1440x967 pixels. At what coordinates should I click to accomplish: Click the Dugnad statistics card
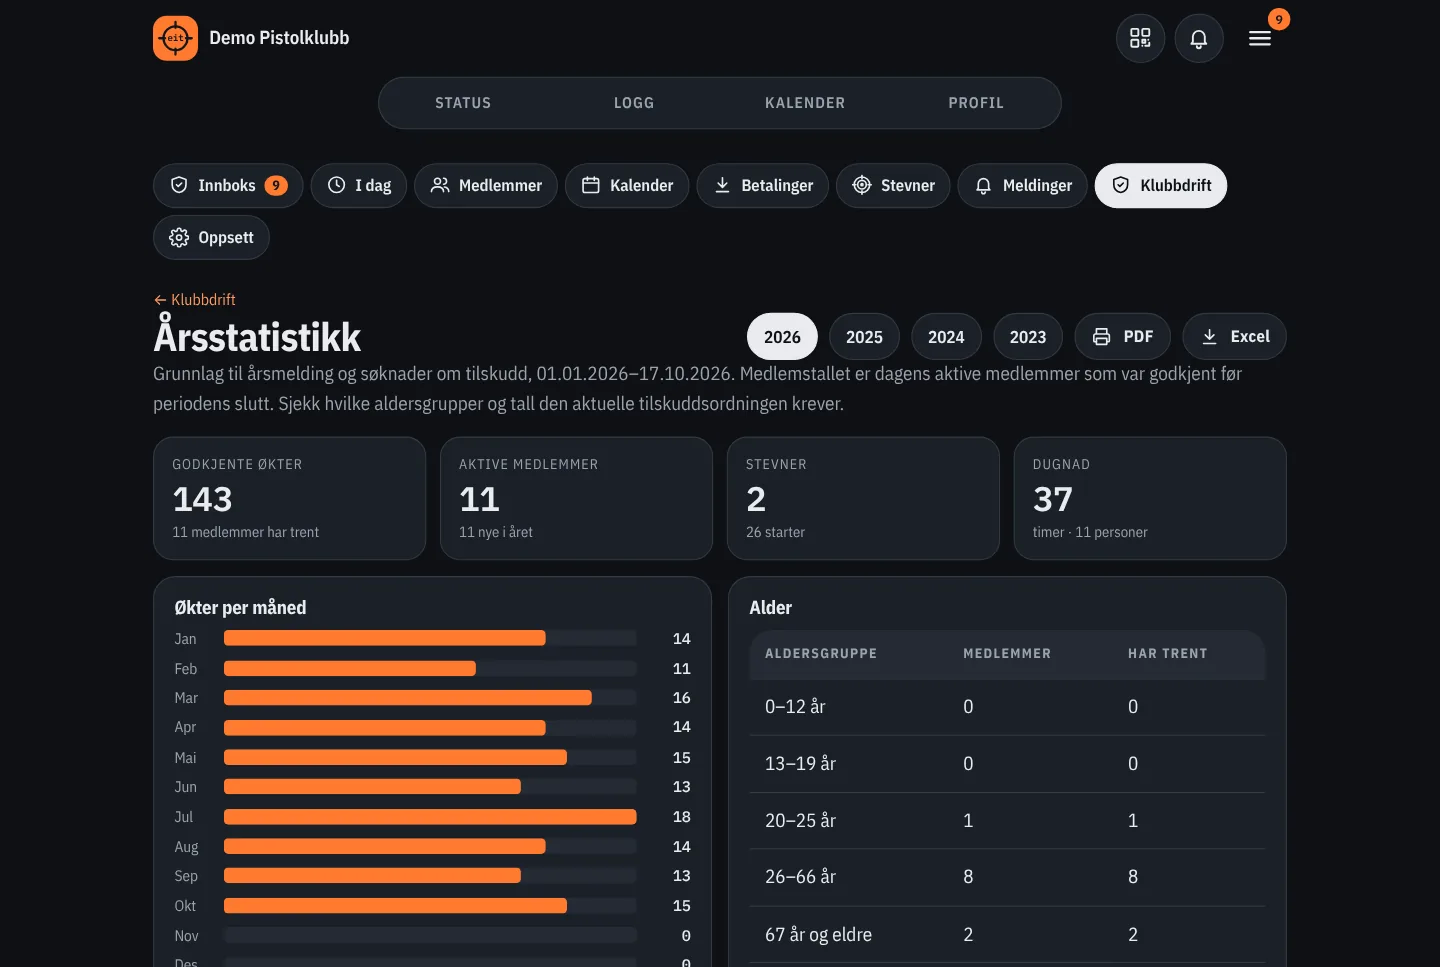(x=1150, y=498)
